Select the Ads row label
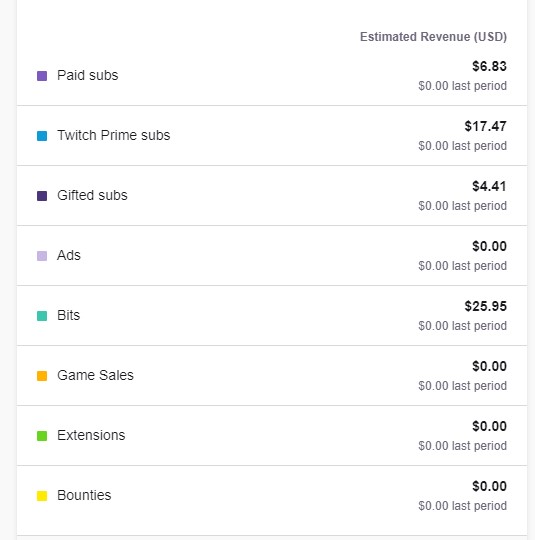This screenshot has height=540, width=535. 69,255
